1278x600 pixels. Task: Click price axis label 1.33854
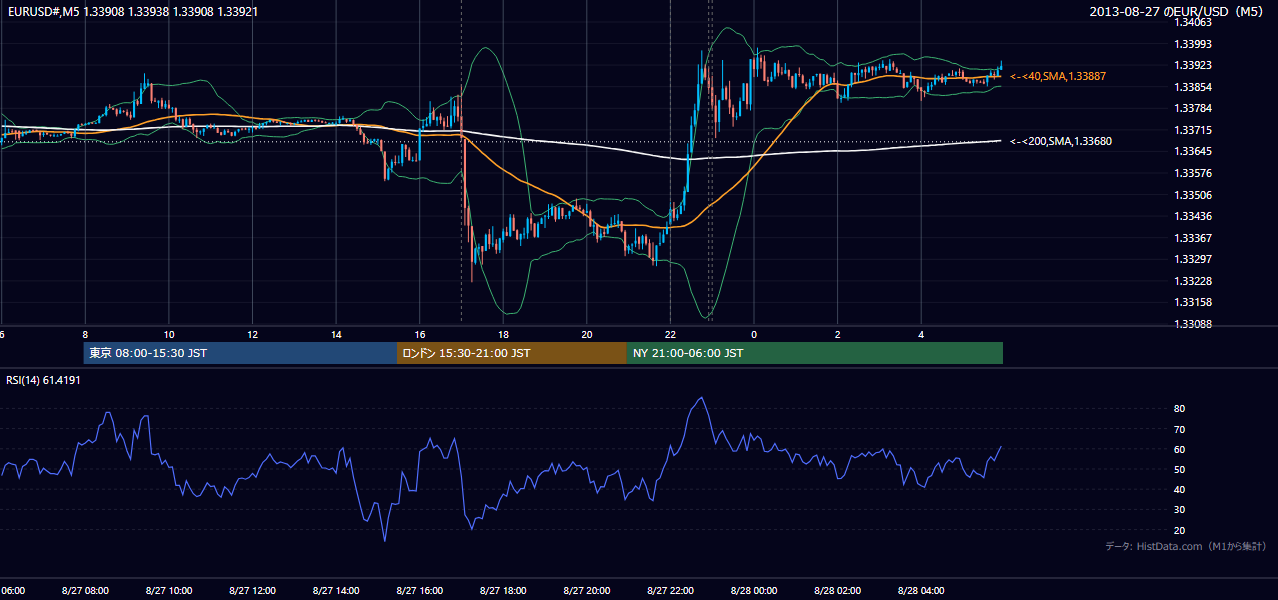1193,87
